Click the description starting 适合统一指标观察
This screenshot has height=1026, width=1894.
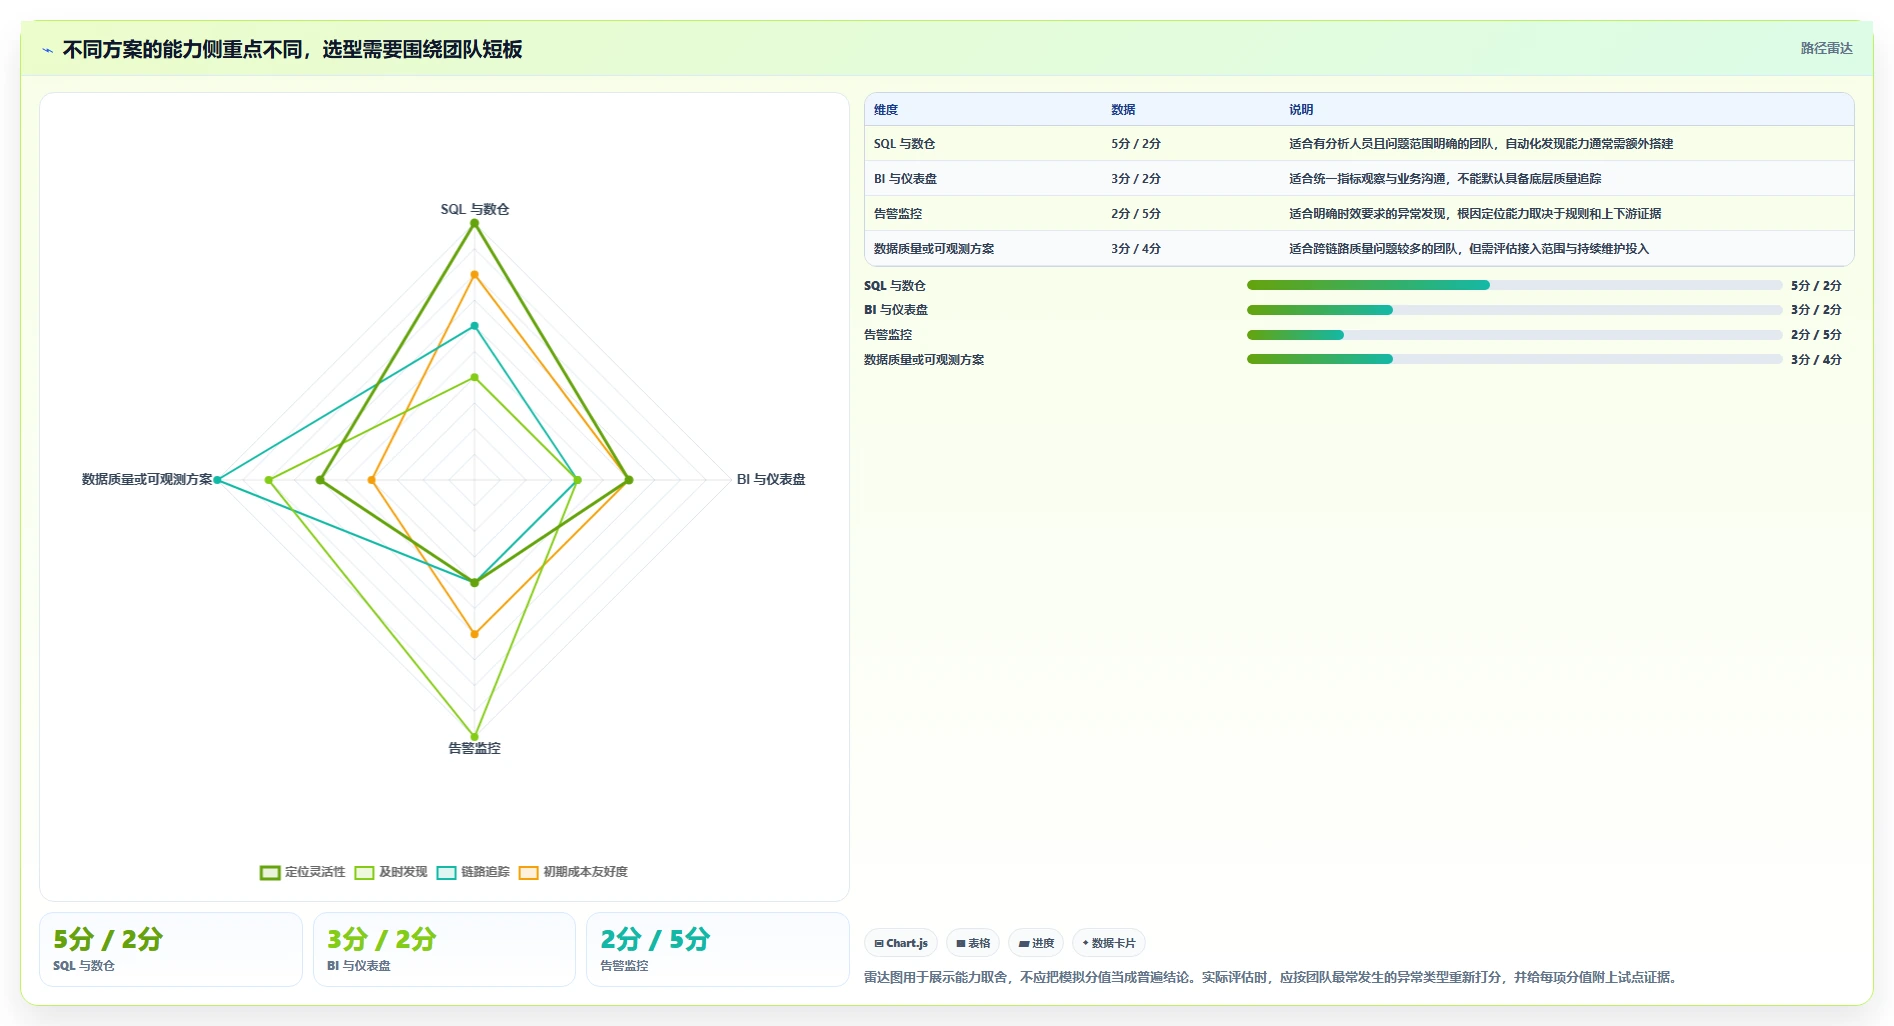click(1445, 179)
